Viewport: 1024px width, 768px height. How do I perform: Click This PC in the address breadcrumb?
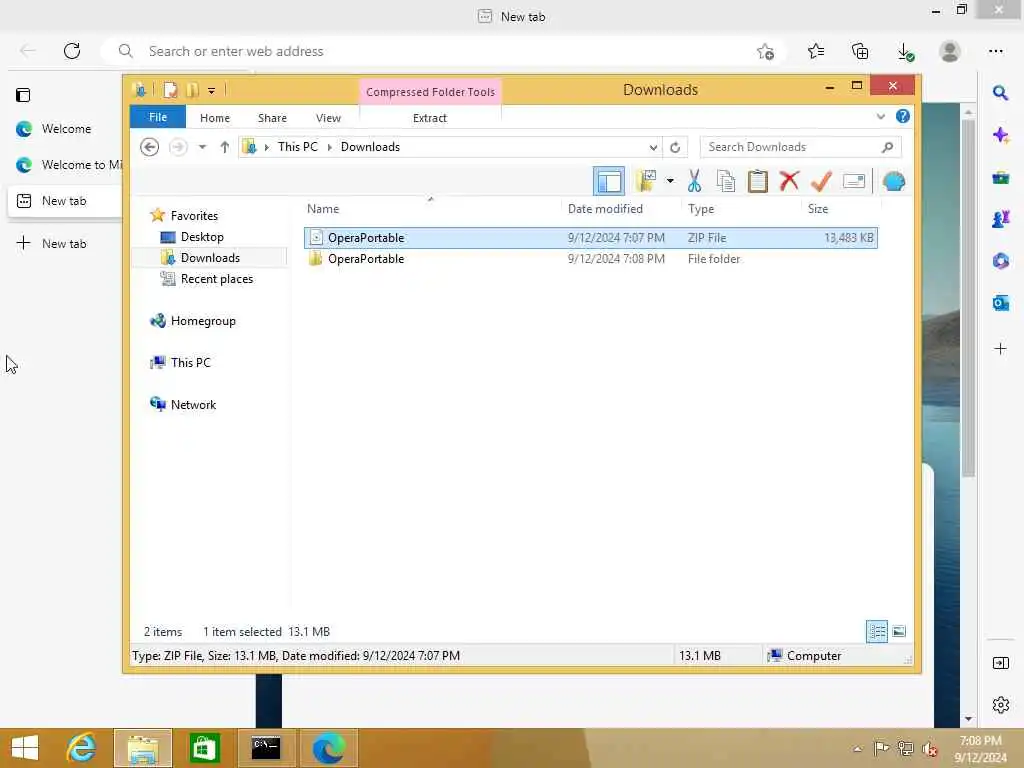click(x=298, y=147)
